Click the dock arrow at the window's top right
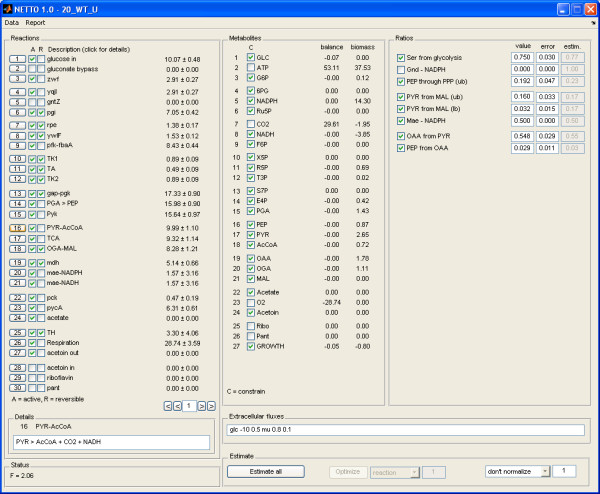 [591, 21]
